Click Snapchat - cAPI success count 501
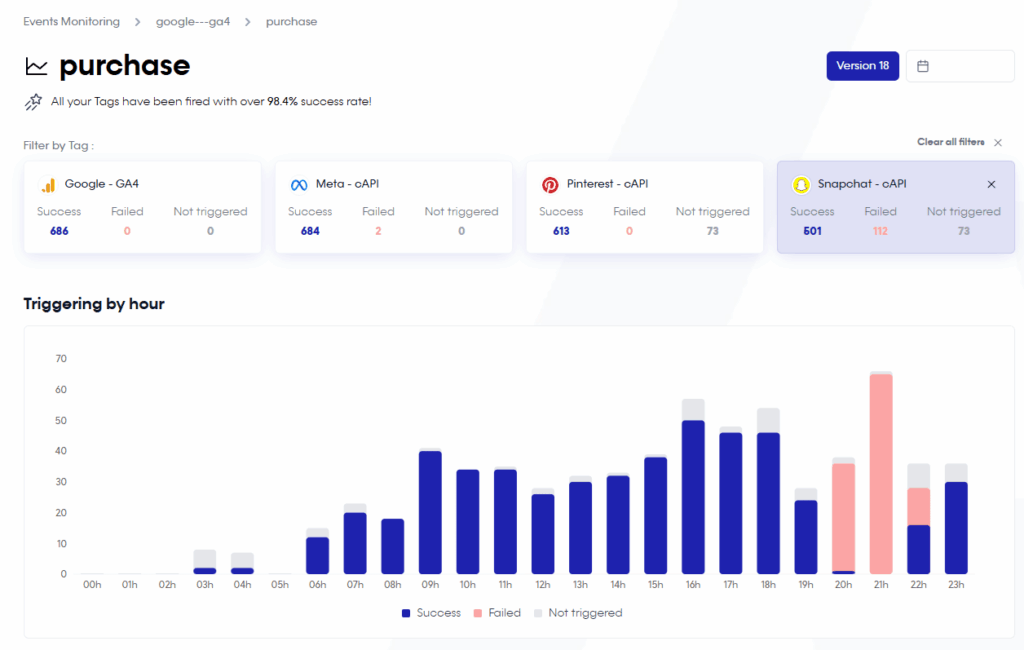The image size is (1024, 650). (812, 231)
